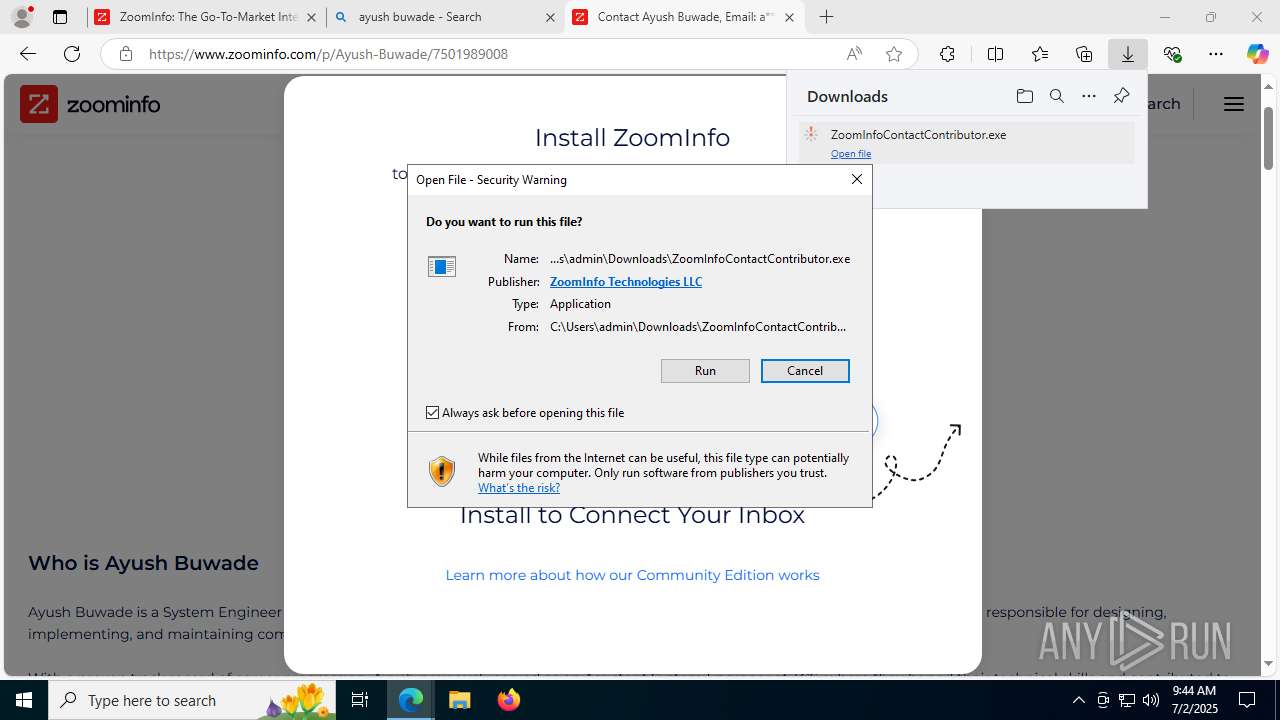Viewport: 1280px width, 720px height.
Task: Open the Extensions puzzle icon
Action: click(947, 54)
